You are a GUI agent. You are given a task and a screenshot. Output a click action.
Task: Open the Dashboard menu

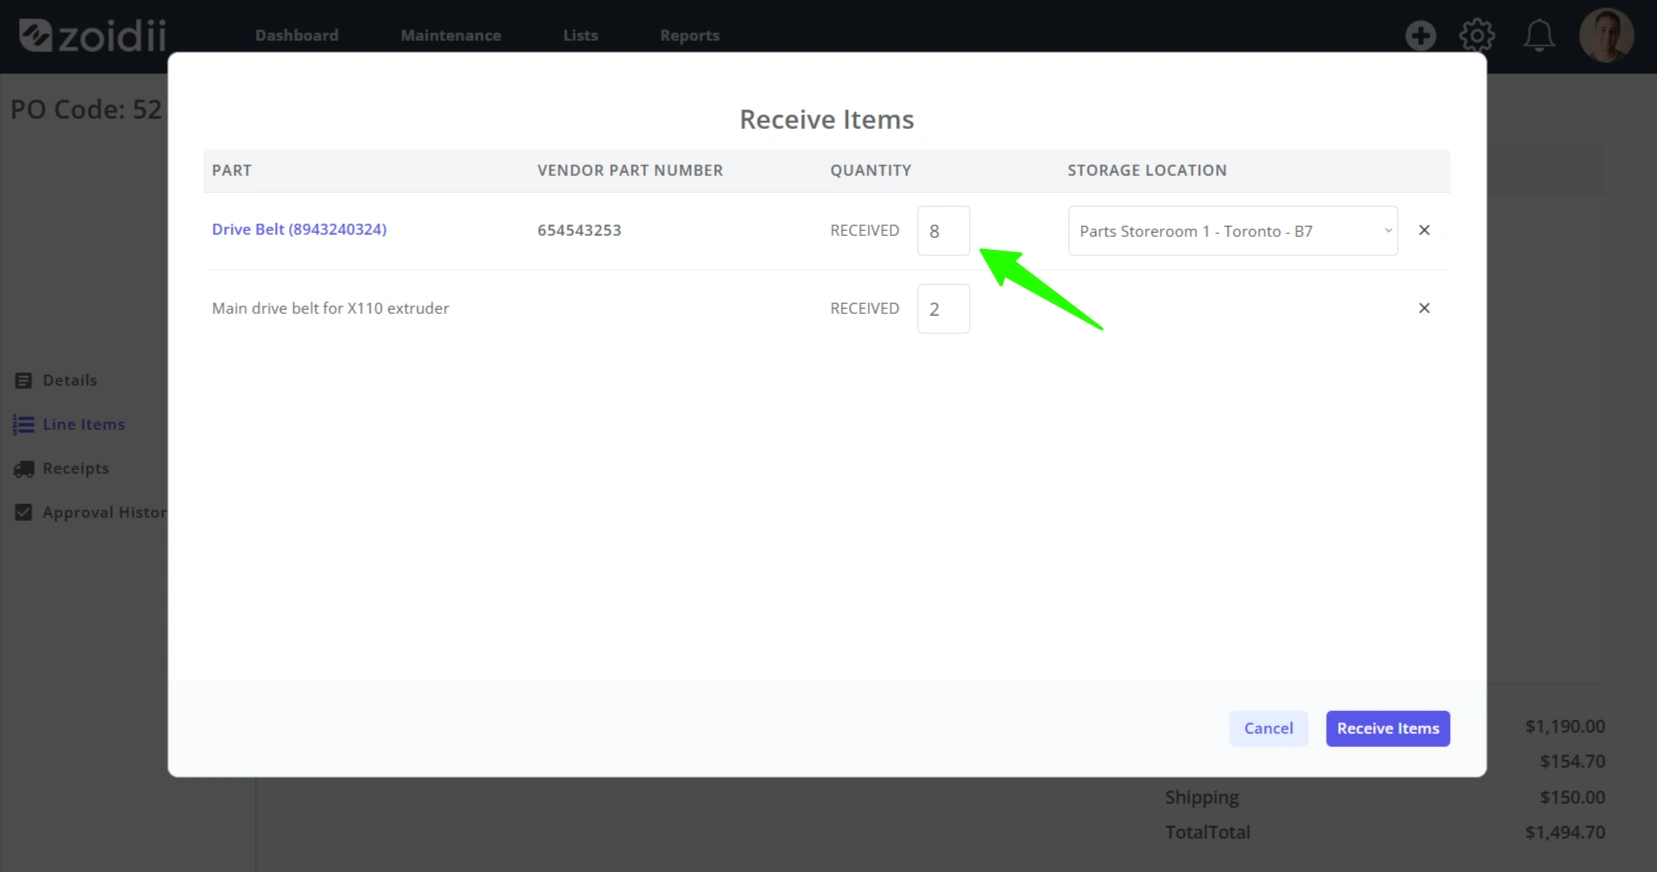(x=297, y=35)
